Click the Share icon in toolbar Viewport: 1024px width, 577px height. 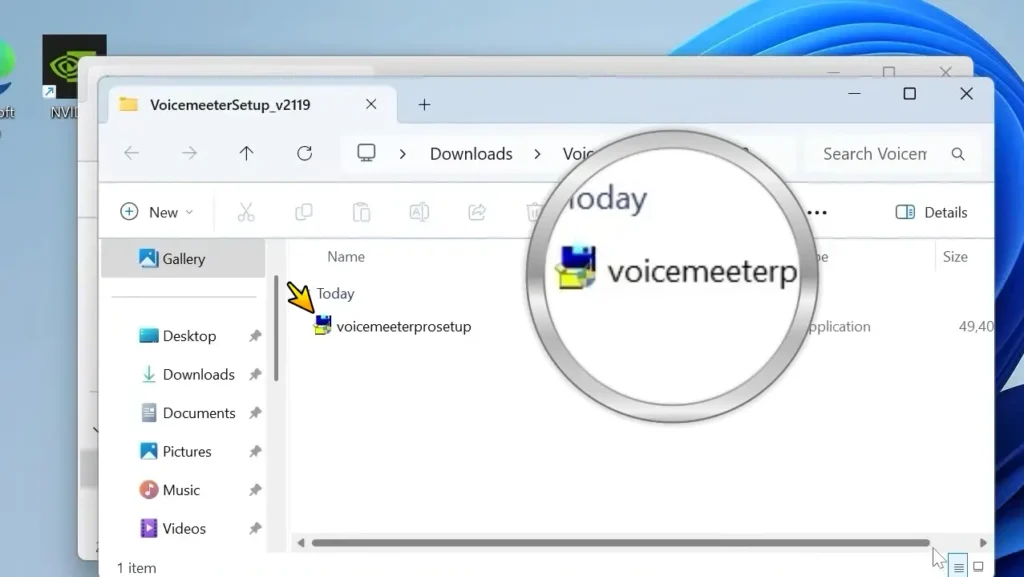coord(477,212)
